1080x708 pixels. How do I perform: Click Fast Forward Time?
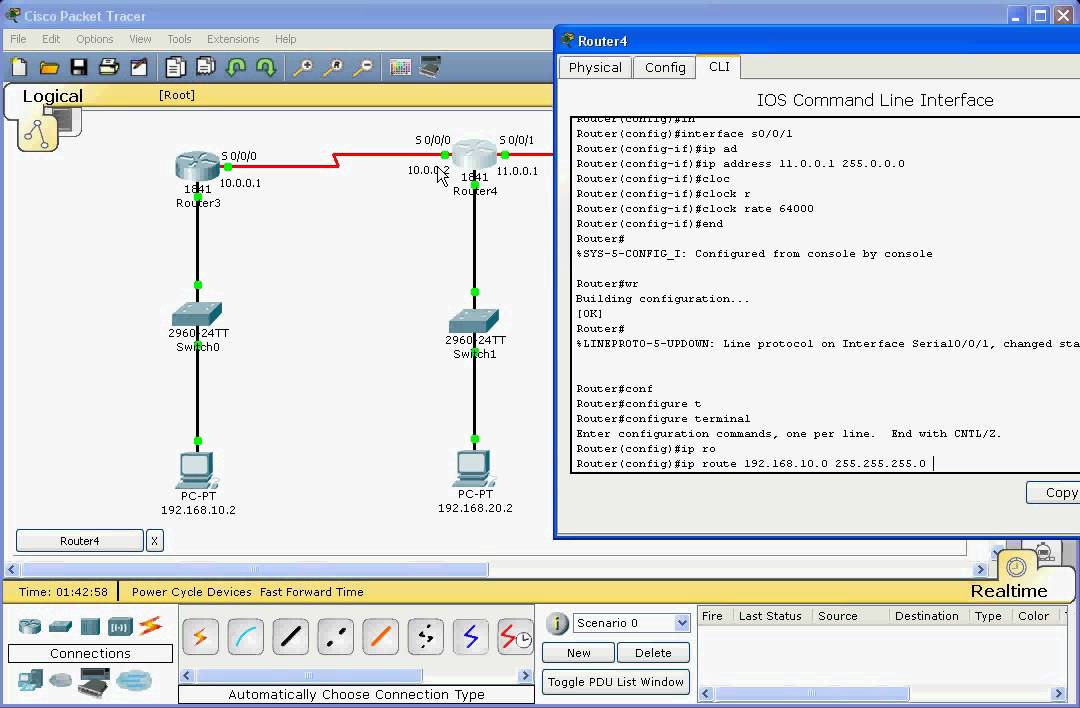click(x=311, y=592)
